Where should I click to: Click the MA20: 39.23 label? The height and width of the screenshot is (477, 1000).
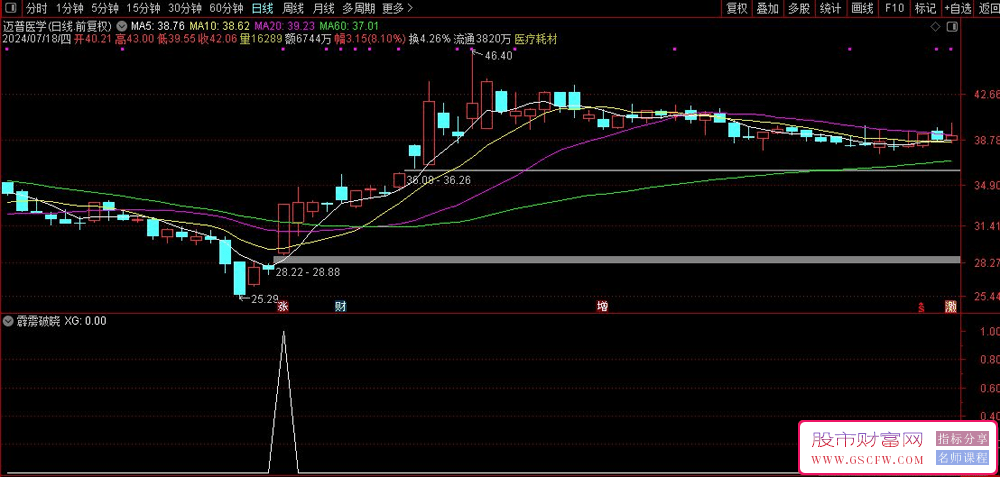tap(284, 27)
